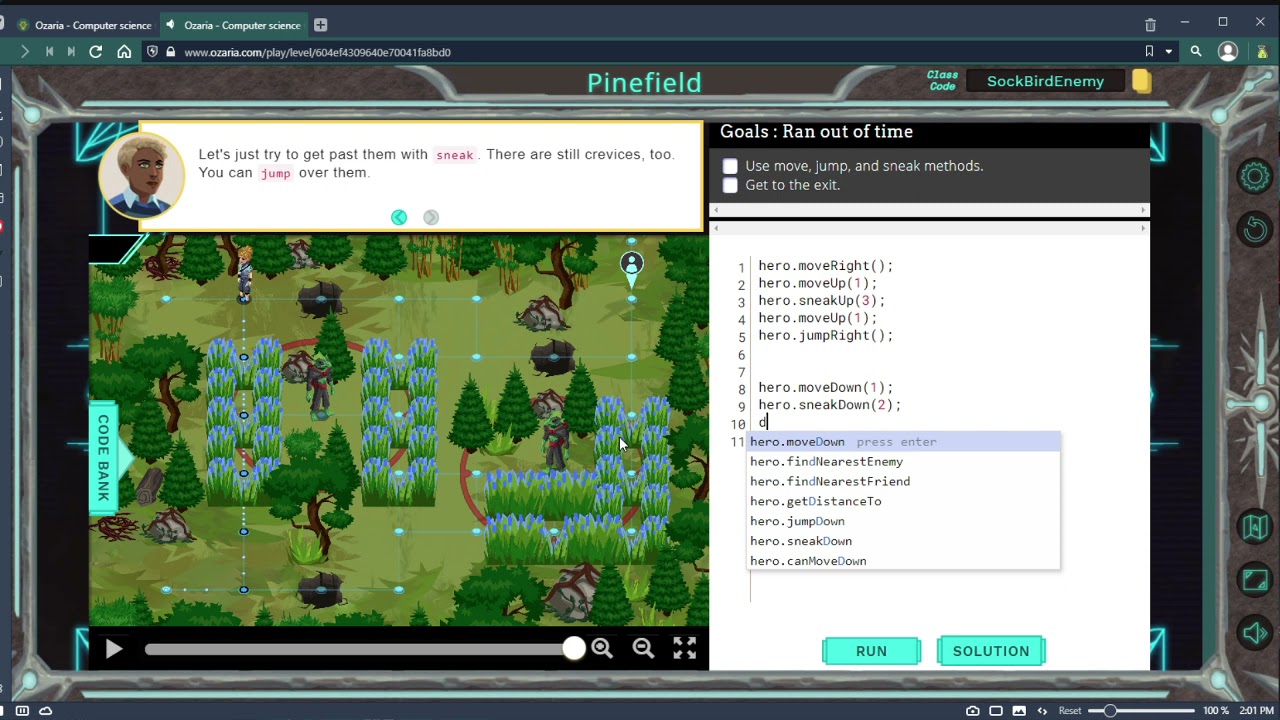This screenshot has height=720, width=1280.
Task: Open the tracker shield icon in address bar
Action: point(152,52)
